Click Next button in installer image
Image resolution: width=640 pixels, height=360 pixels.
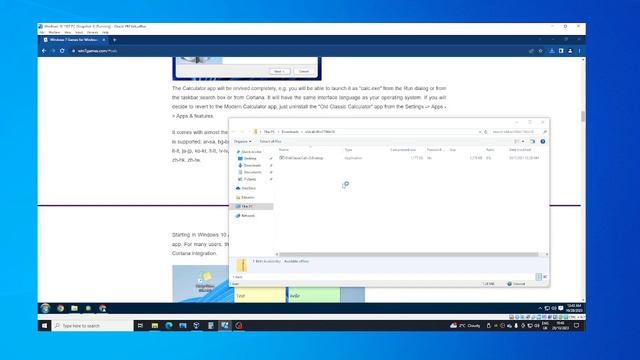(x=280, y=71)
